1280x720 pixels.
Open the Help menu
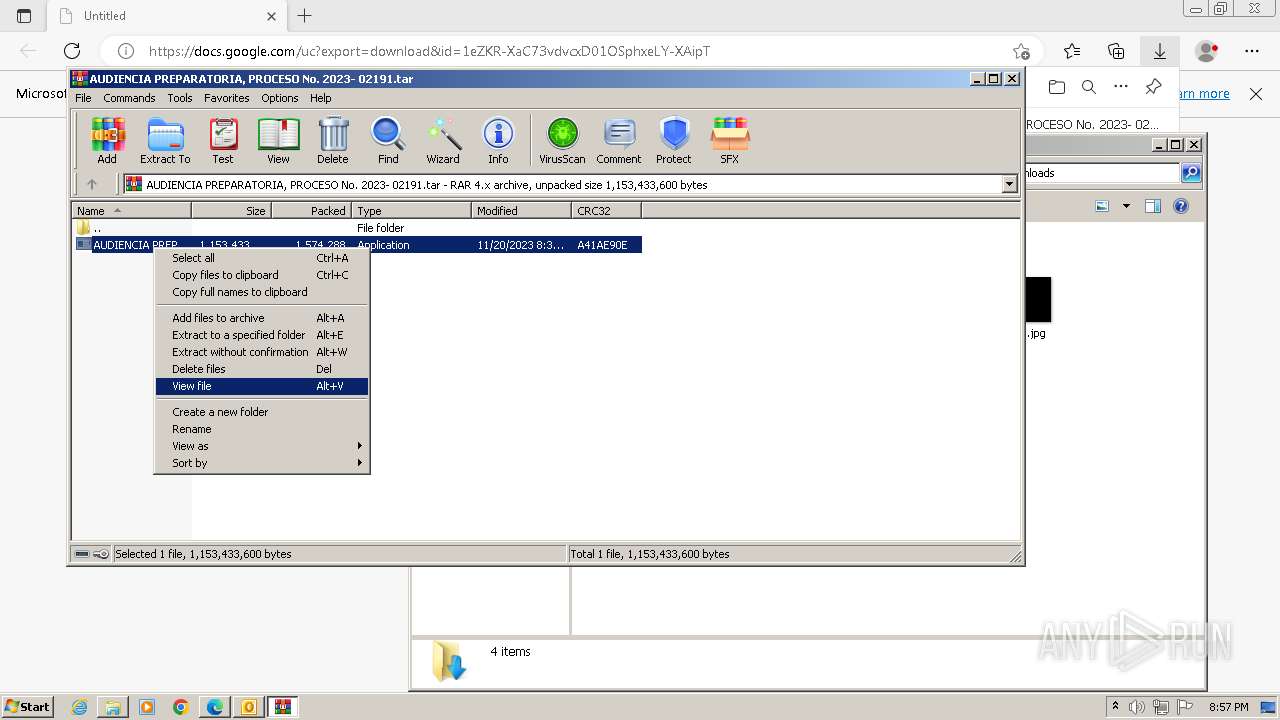320,98
